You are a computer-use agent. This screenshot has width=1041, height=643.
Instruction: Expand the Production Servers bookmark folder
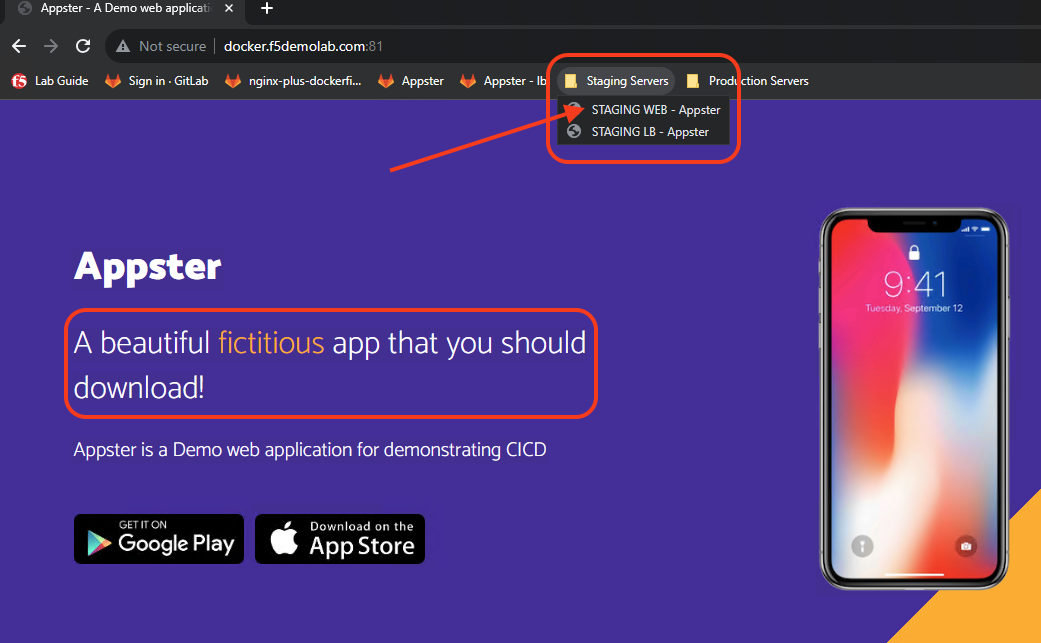747,81
